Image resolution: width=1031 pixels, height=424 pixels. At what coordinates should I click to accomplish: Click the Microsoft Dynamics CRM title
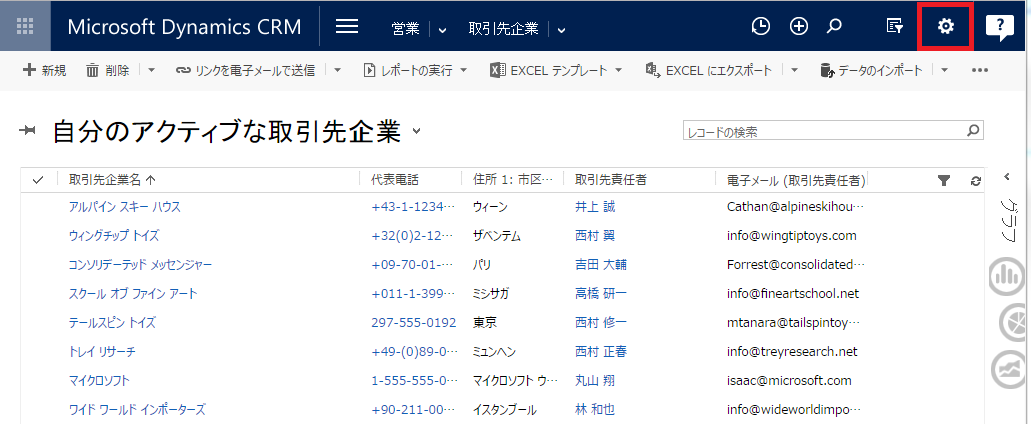click(x=185, y=27)
